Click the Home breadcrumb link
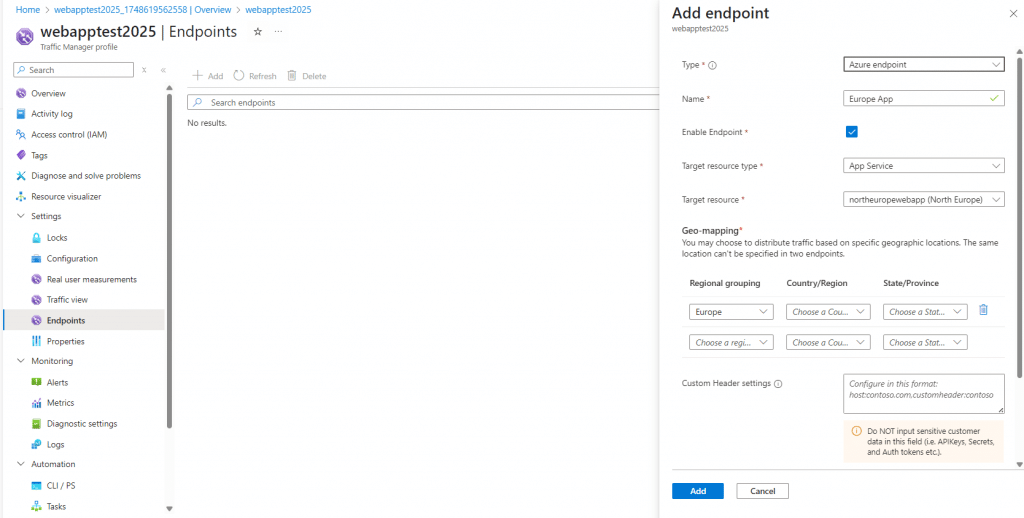 coord(27,9)
